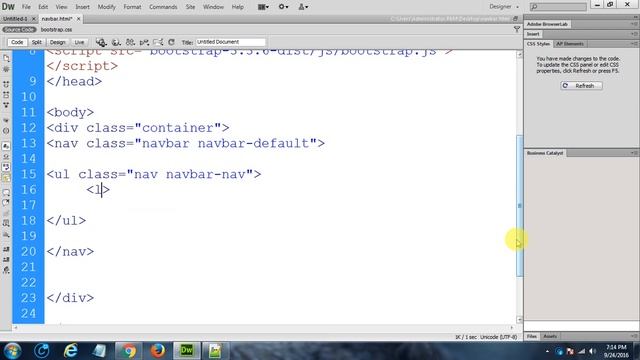Viewport: 640px width, 360px height.
Task: Open the Adobe BrowserLab panel tab
Action: tap(547, 24)
